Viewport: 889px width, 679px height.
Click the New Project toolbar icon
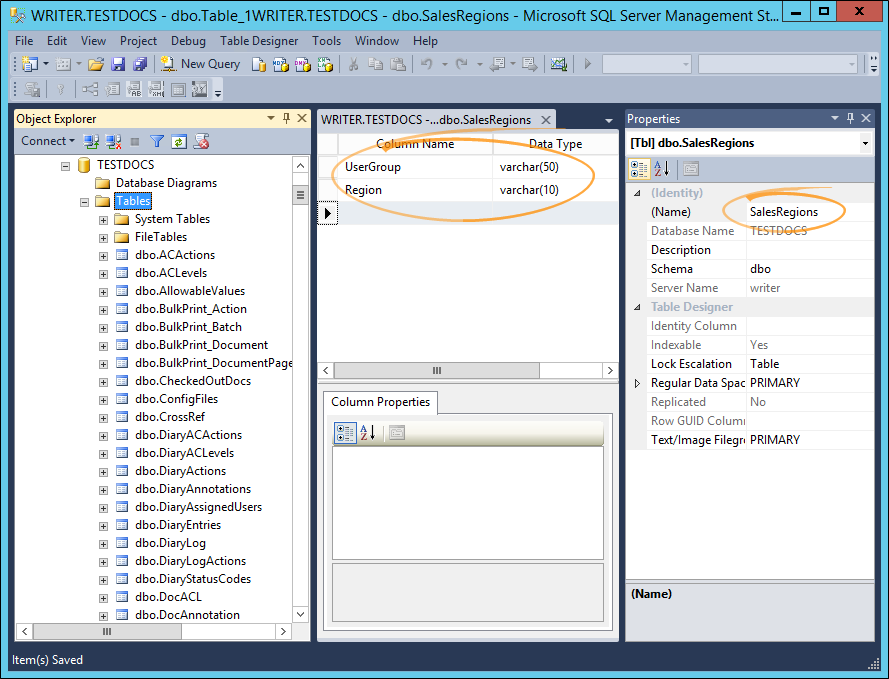pyautogui.click(x=29, y=64)
